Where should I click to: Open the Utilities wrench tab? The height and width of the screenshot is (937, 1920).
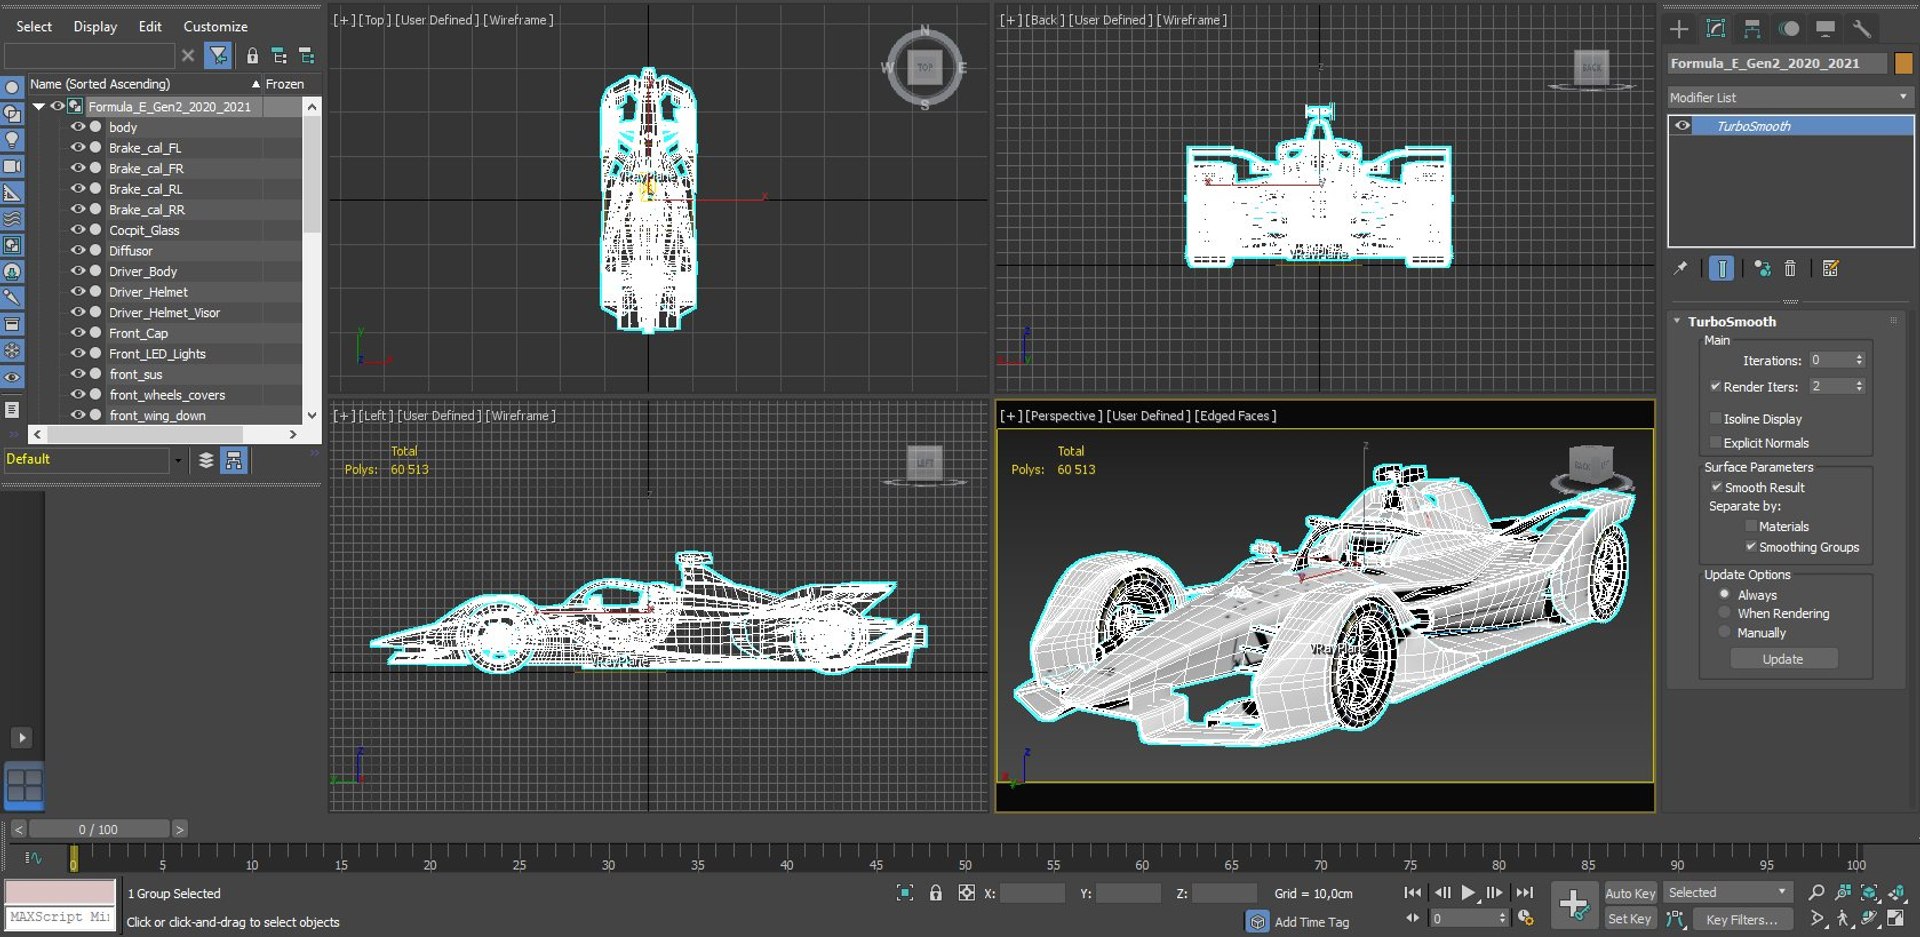click(1862, 29)
